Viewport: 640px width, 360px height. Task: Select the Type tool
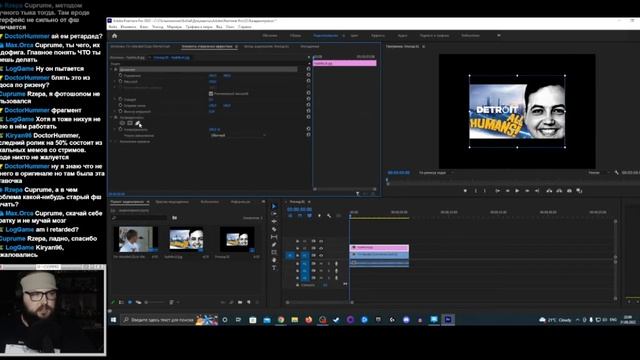click(274, 268)
